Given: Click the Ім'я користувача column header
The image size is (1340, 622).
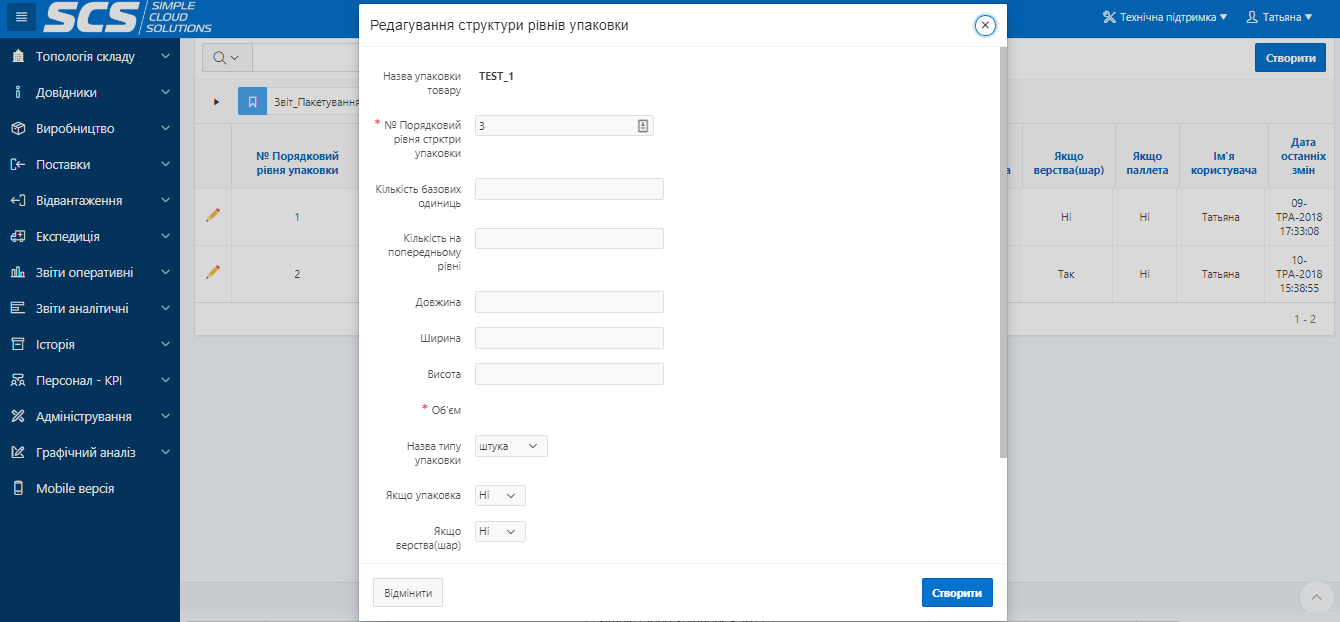Looking at the screenshot, I should click(1223, 163).
